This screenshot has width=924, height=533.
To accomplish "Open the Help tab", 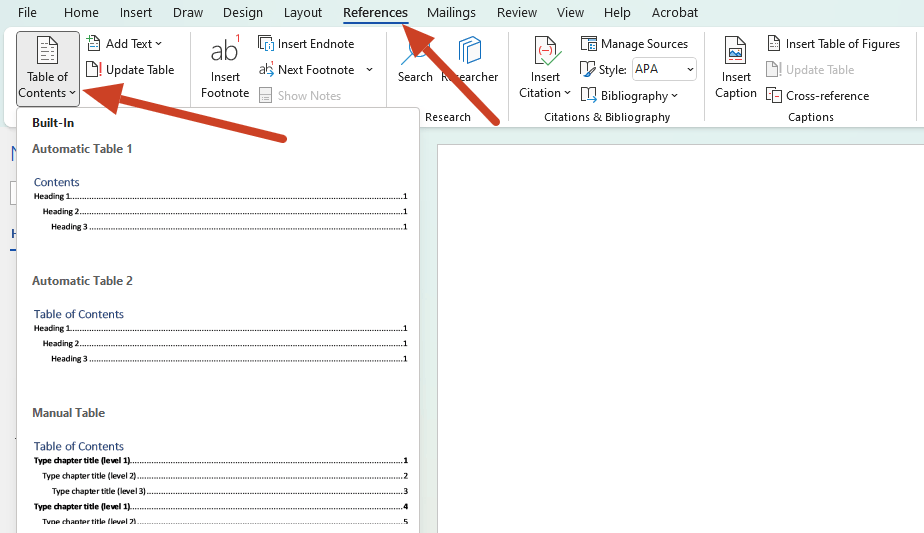I will coord(617,12).
